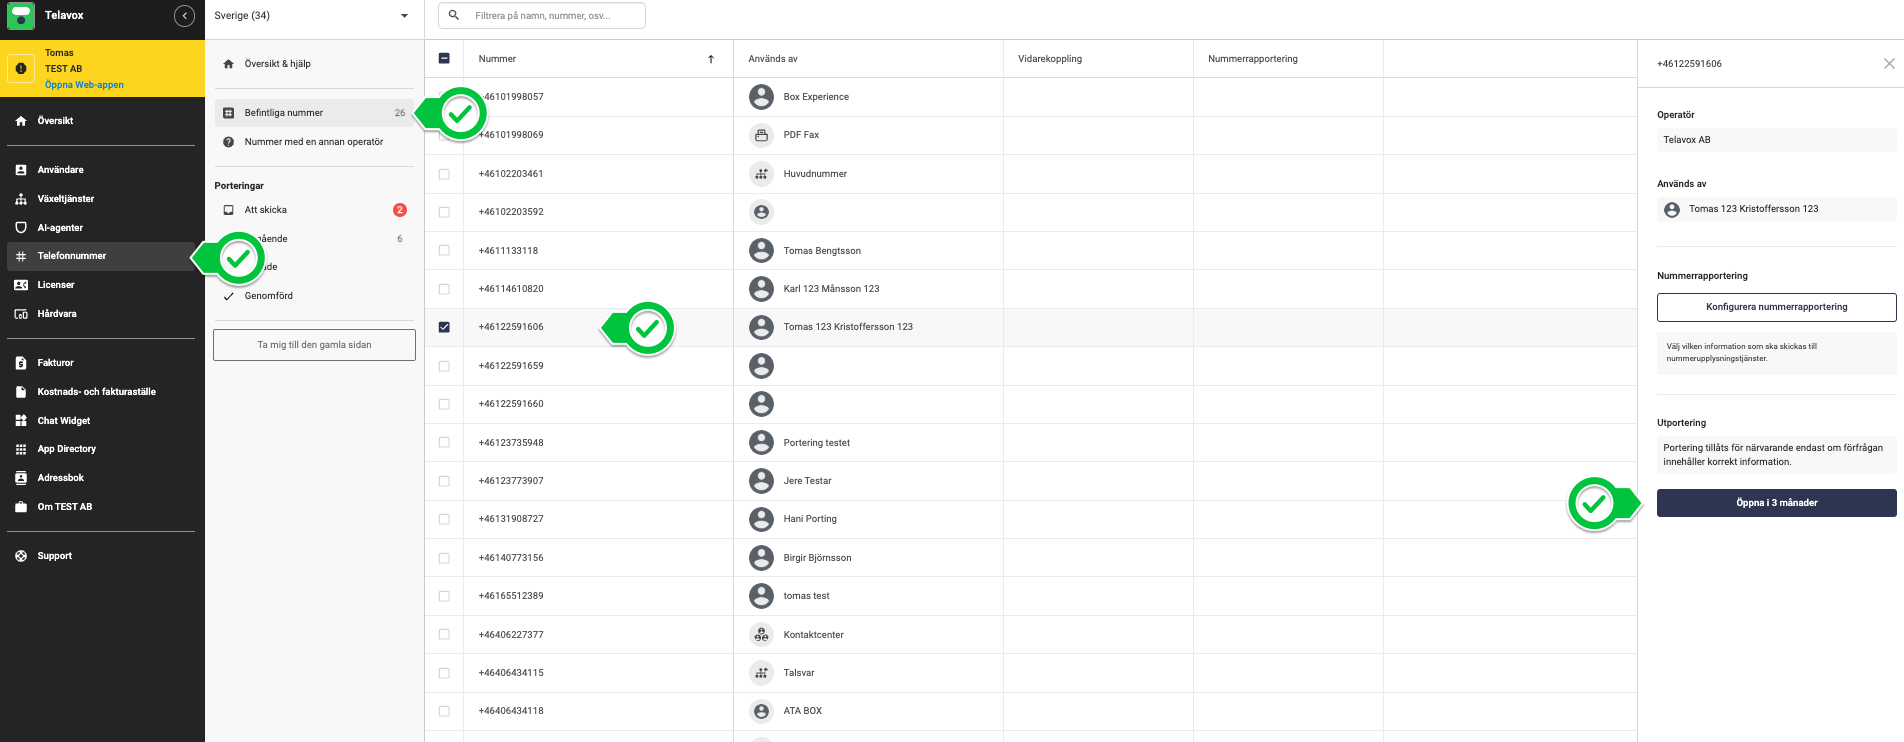
Task: Uncheck the checkbox for +46122591606
Action: coord(444,327)
